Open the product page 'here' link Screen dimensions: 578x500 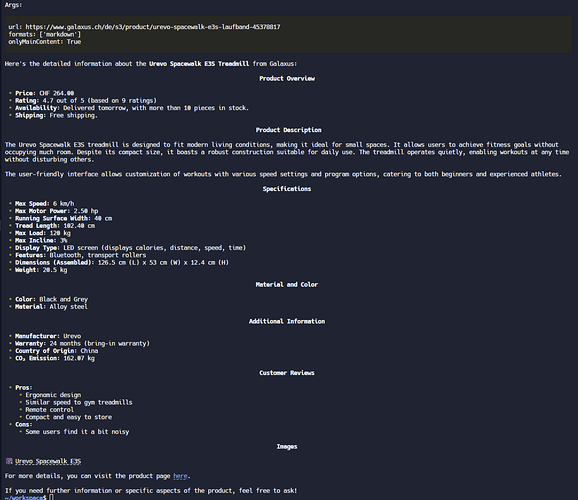pyautogui.click(x=180, y=476)
